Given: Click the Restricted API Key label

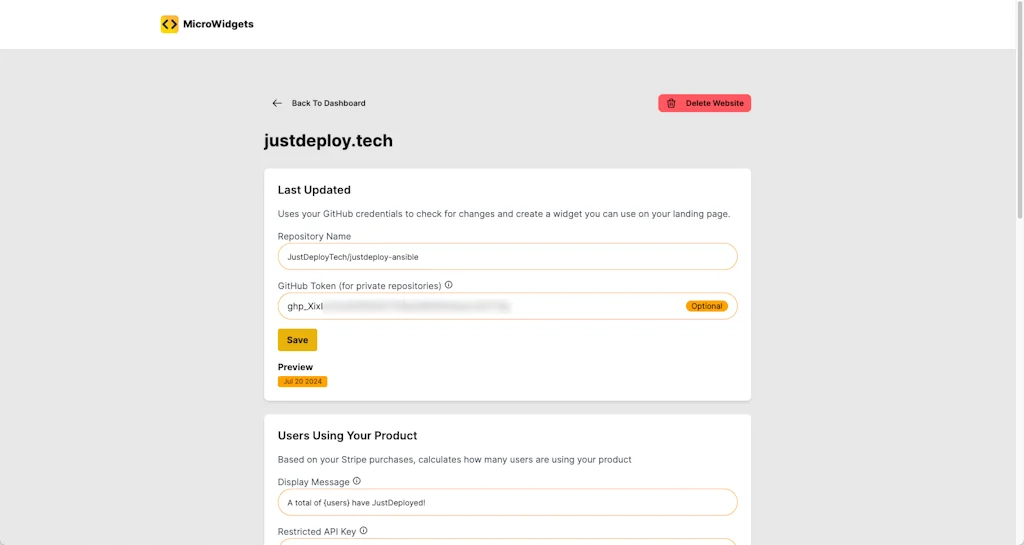Looking at the screenshot, I should (x=317, y=532).
